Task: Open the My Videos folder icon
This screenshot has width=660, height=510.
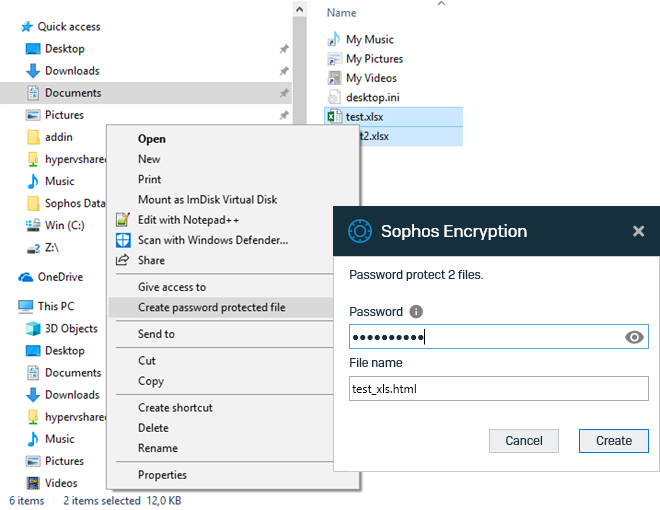Action: (334, 78)
